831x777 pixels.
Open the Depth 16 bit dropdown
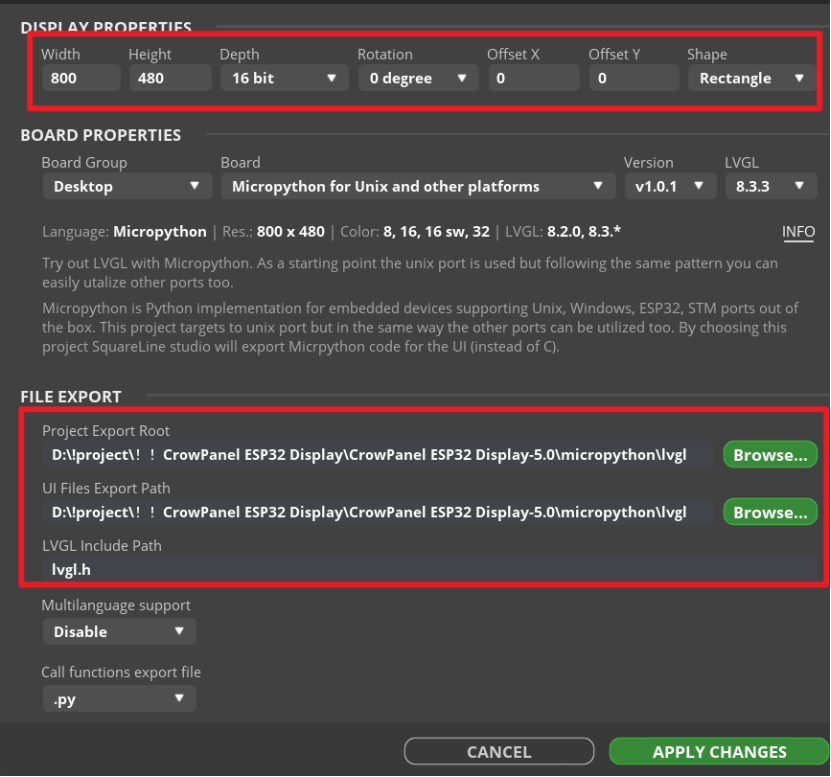point(284,78)
